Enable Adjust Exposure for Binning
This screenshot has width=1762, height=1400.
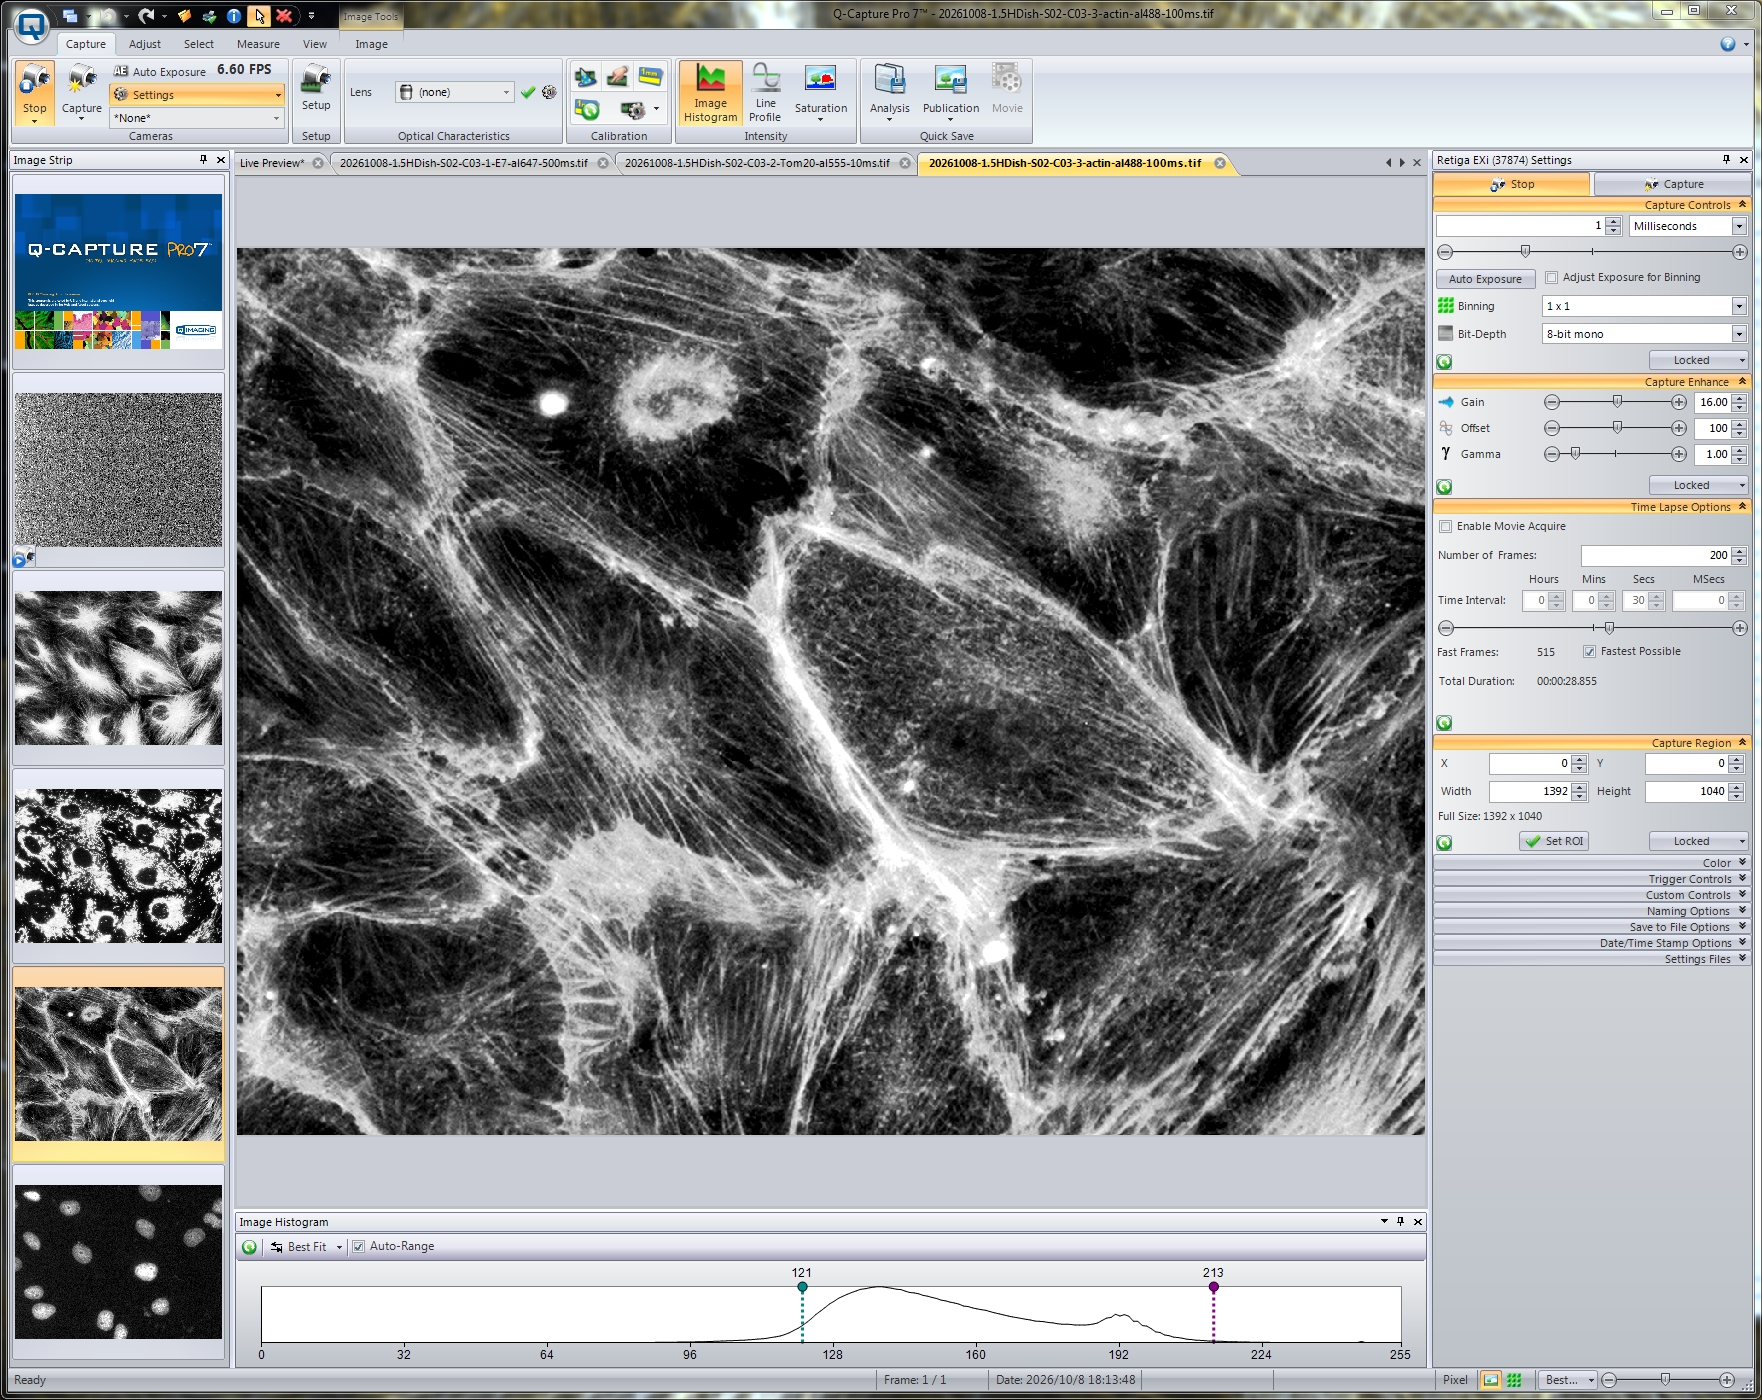pyautogui.click(x=1552, y=278)
